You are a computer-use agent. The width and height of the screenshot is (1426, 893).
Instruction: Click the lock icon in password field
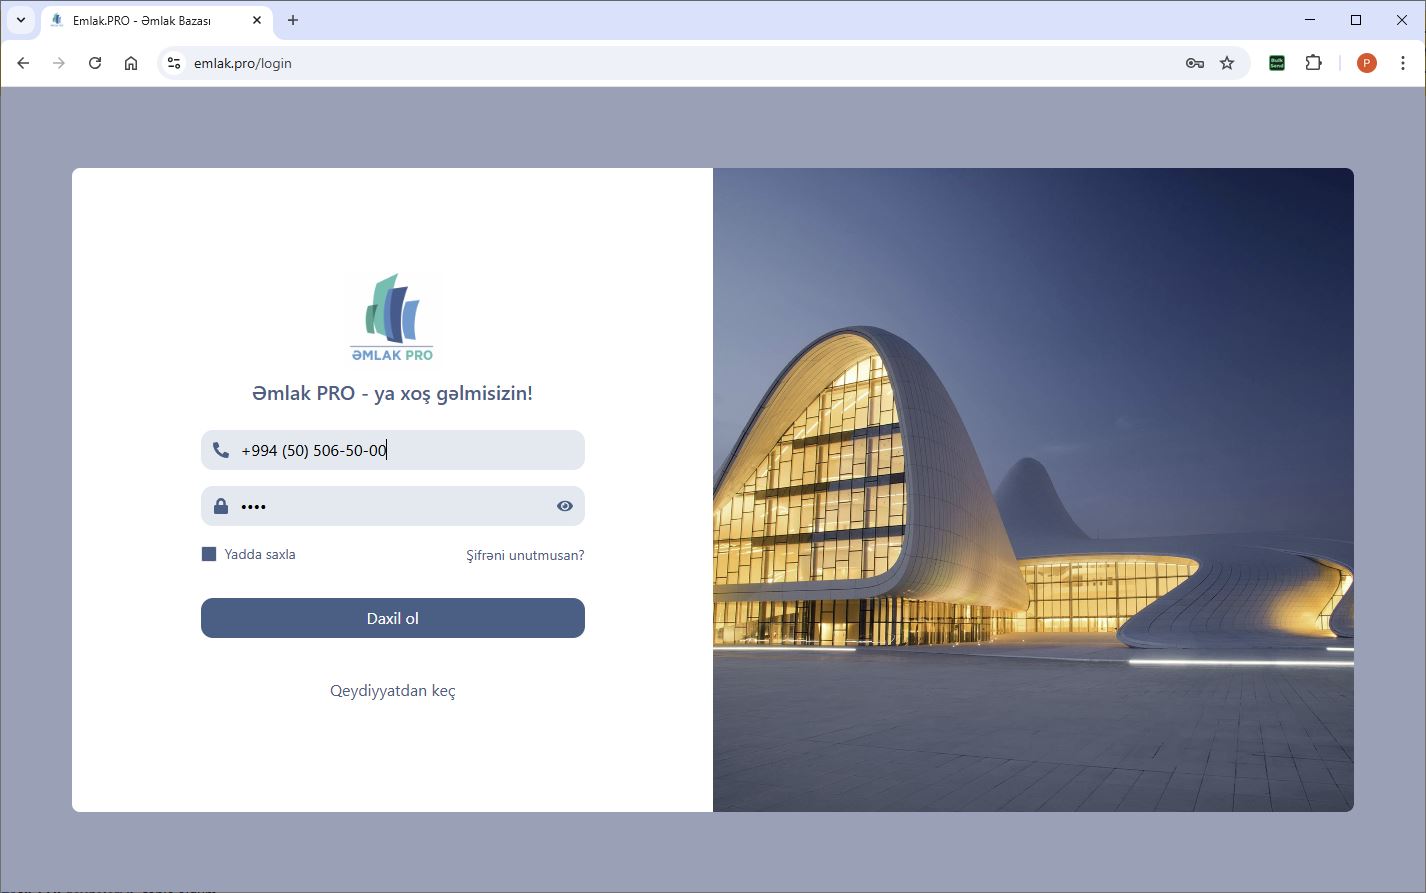point(221,506)
